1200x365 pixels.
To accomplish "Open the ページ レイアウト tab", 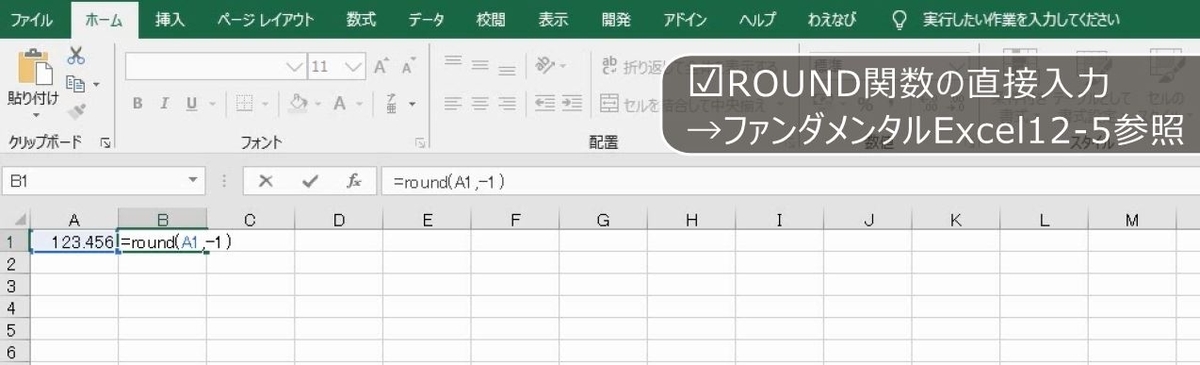I will click(266, 20).
